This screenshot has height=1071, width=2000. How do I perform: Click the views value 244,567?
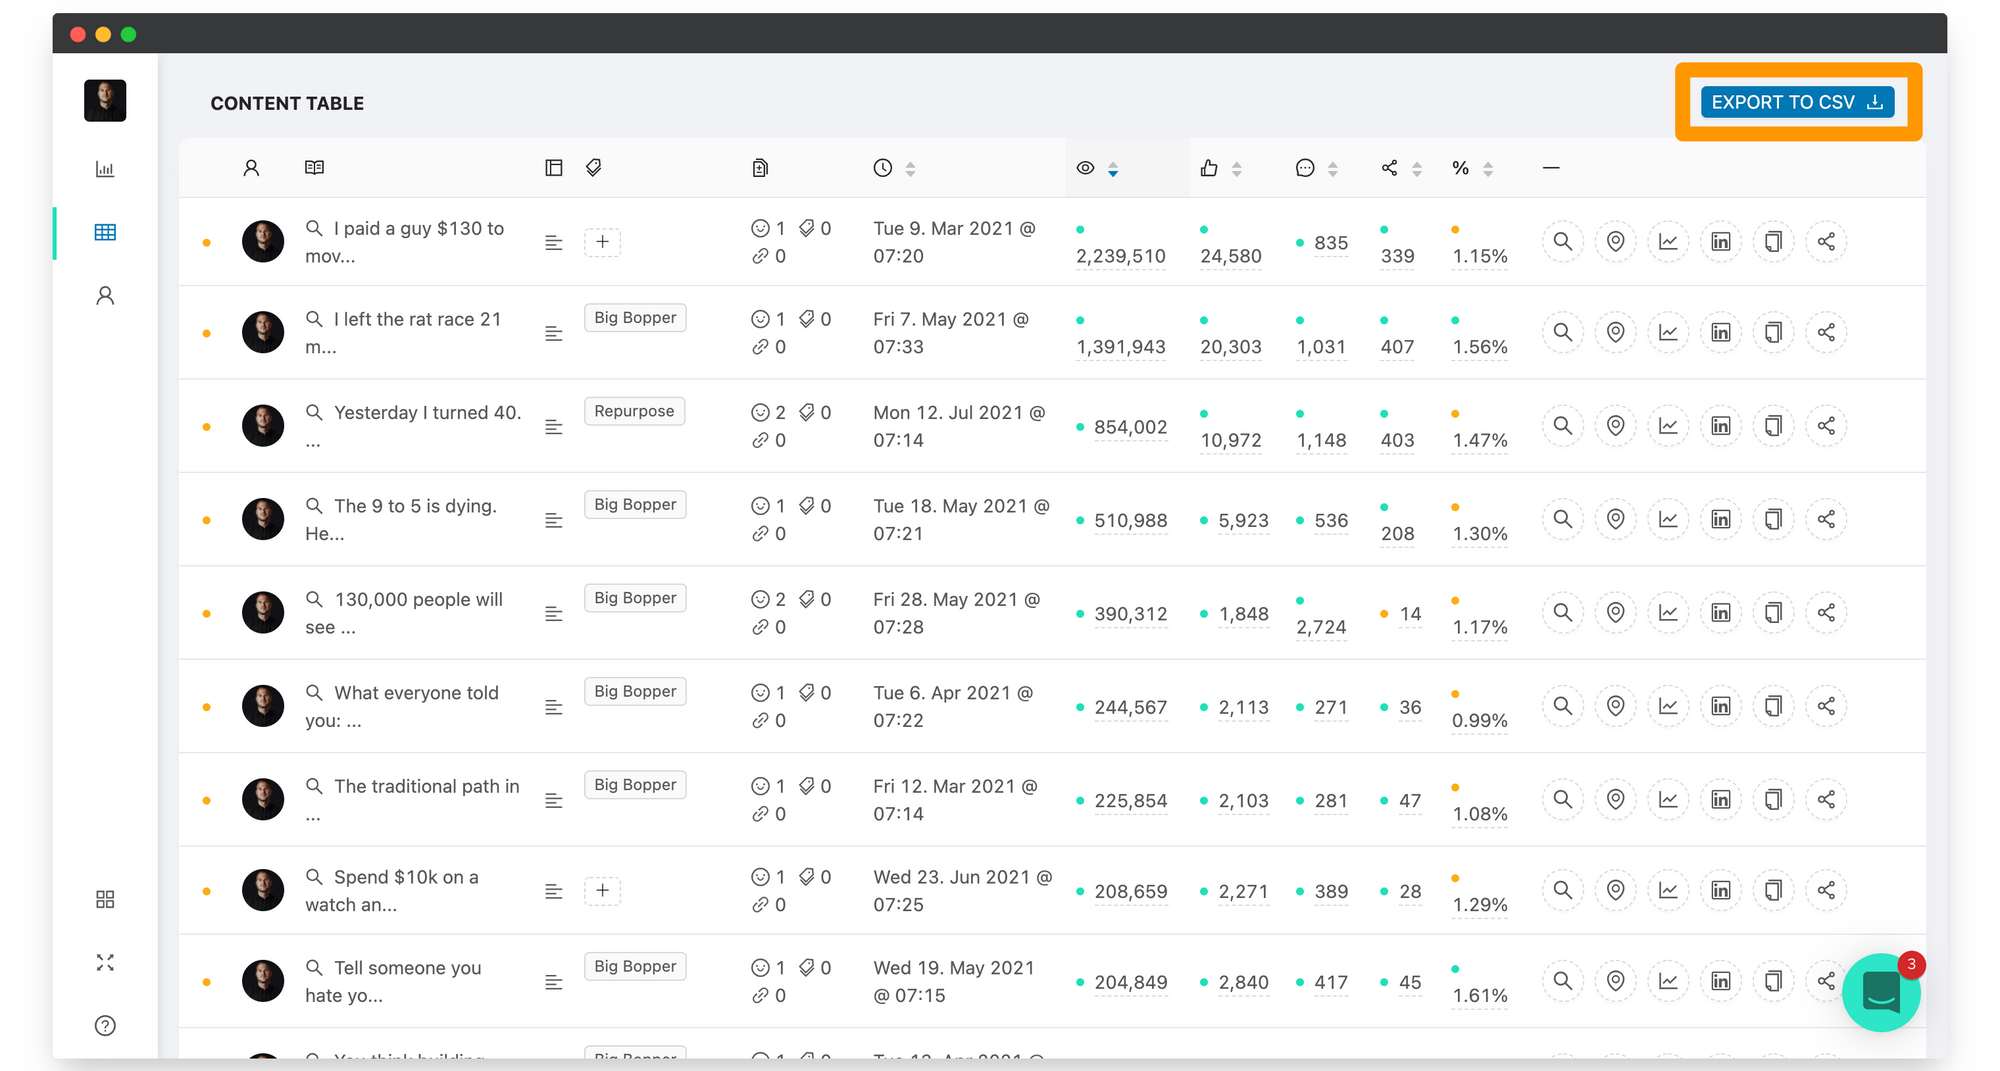[1131, 707]
